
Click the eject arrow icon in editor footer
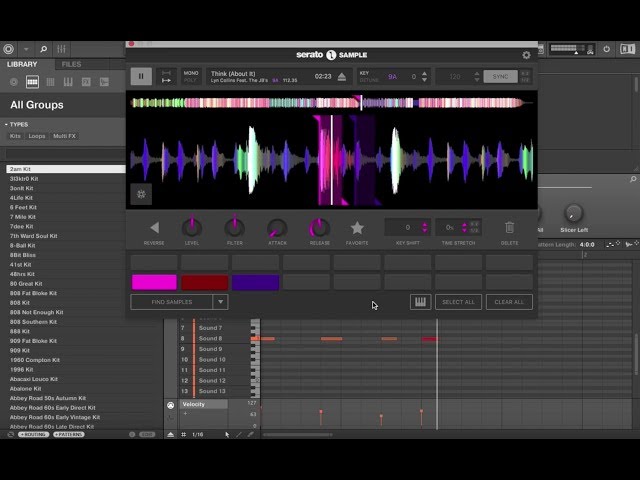pyautogui.click(x=171, y=435)
